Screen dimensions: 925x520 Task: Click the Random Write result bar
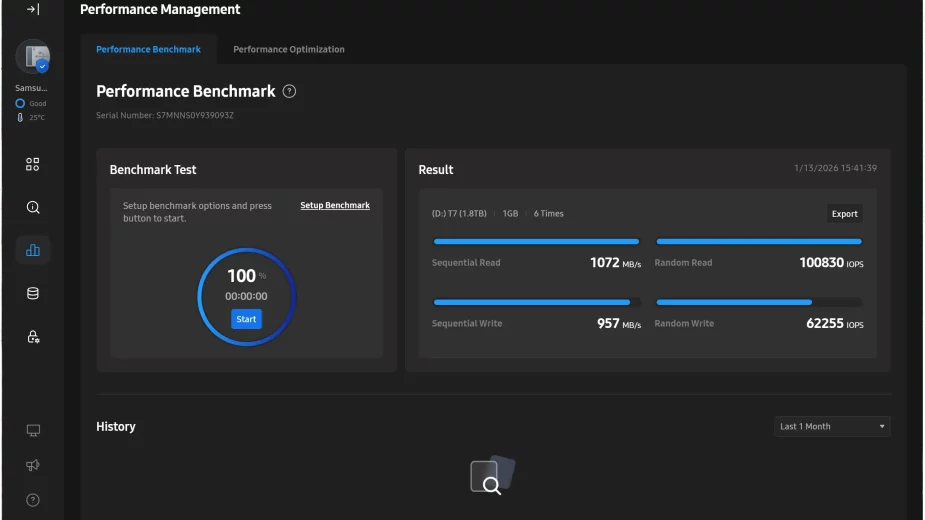[758, 302]
